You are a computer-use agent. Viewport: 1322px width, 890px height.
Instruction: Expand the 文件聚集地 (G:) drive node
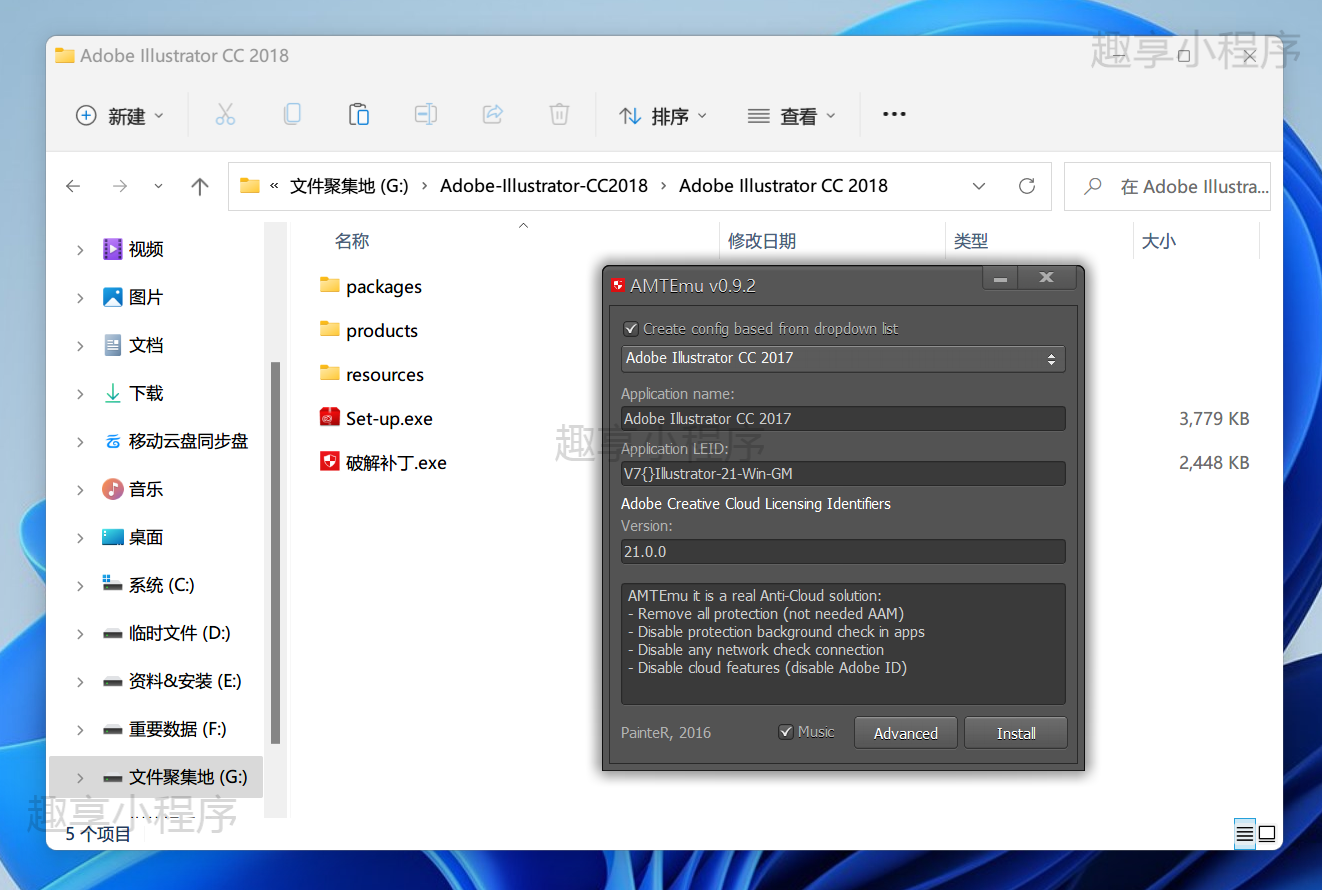click(80, 778)
